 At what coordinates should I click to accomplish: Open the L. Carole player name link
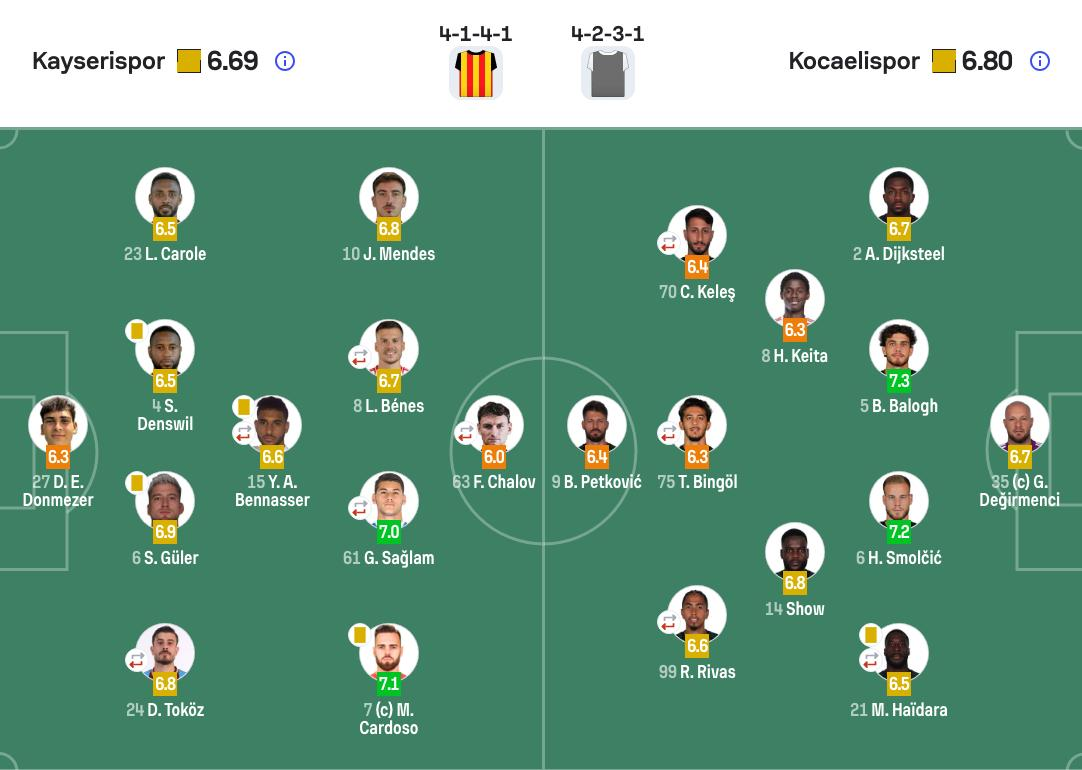click(x=175, y=254)
